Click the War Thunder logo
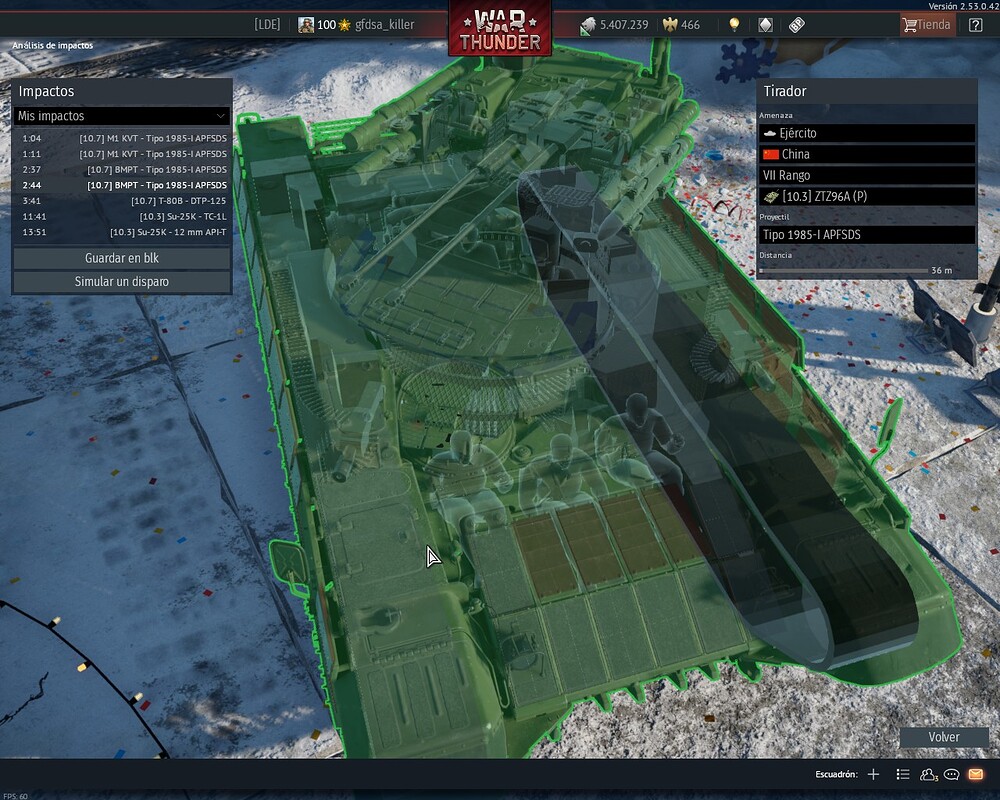The image size is (1000, 800). click(500, 29)
